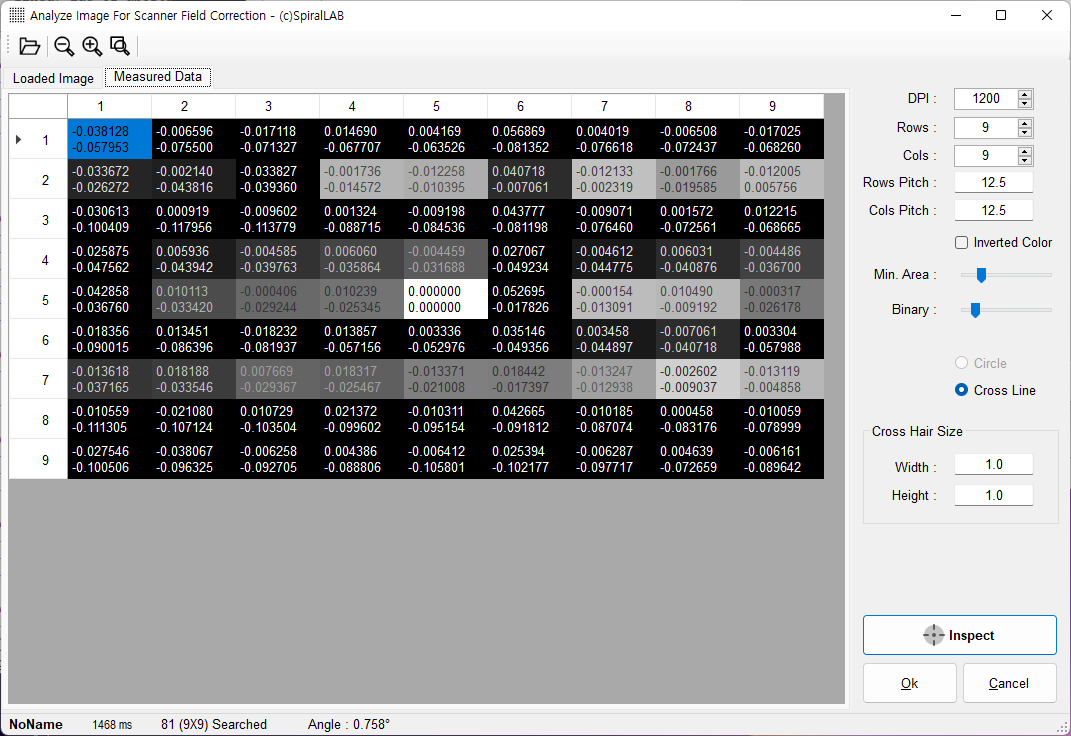Click the Cross Hair Width field
Viewport: 1071px width, 736px height.
(993, 464)
